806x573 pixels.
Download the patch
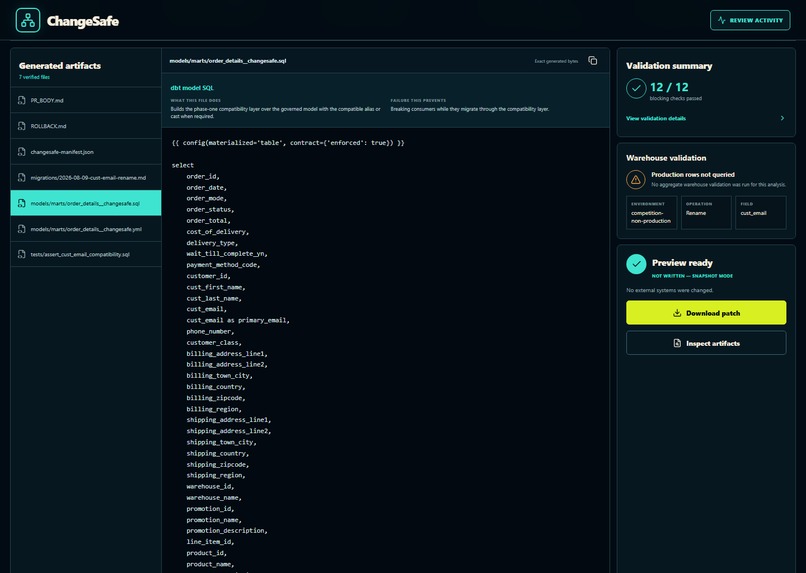tap(706, 312)
